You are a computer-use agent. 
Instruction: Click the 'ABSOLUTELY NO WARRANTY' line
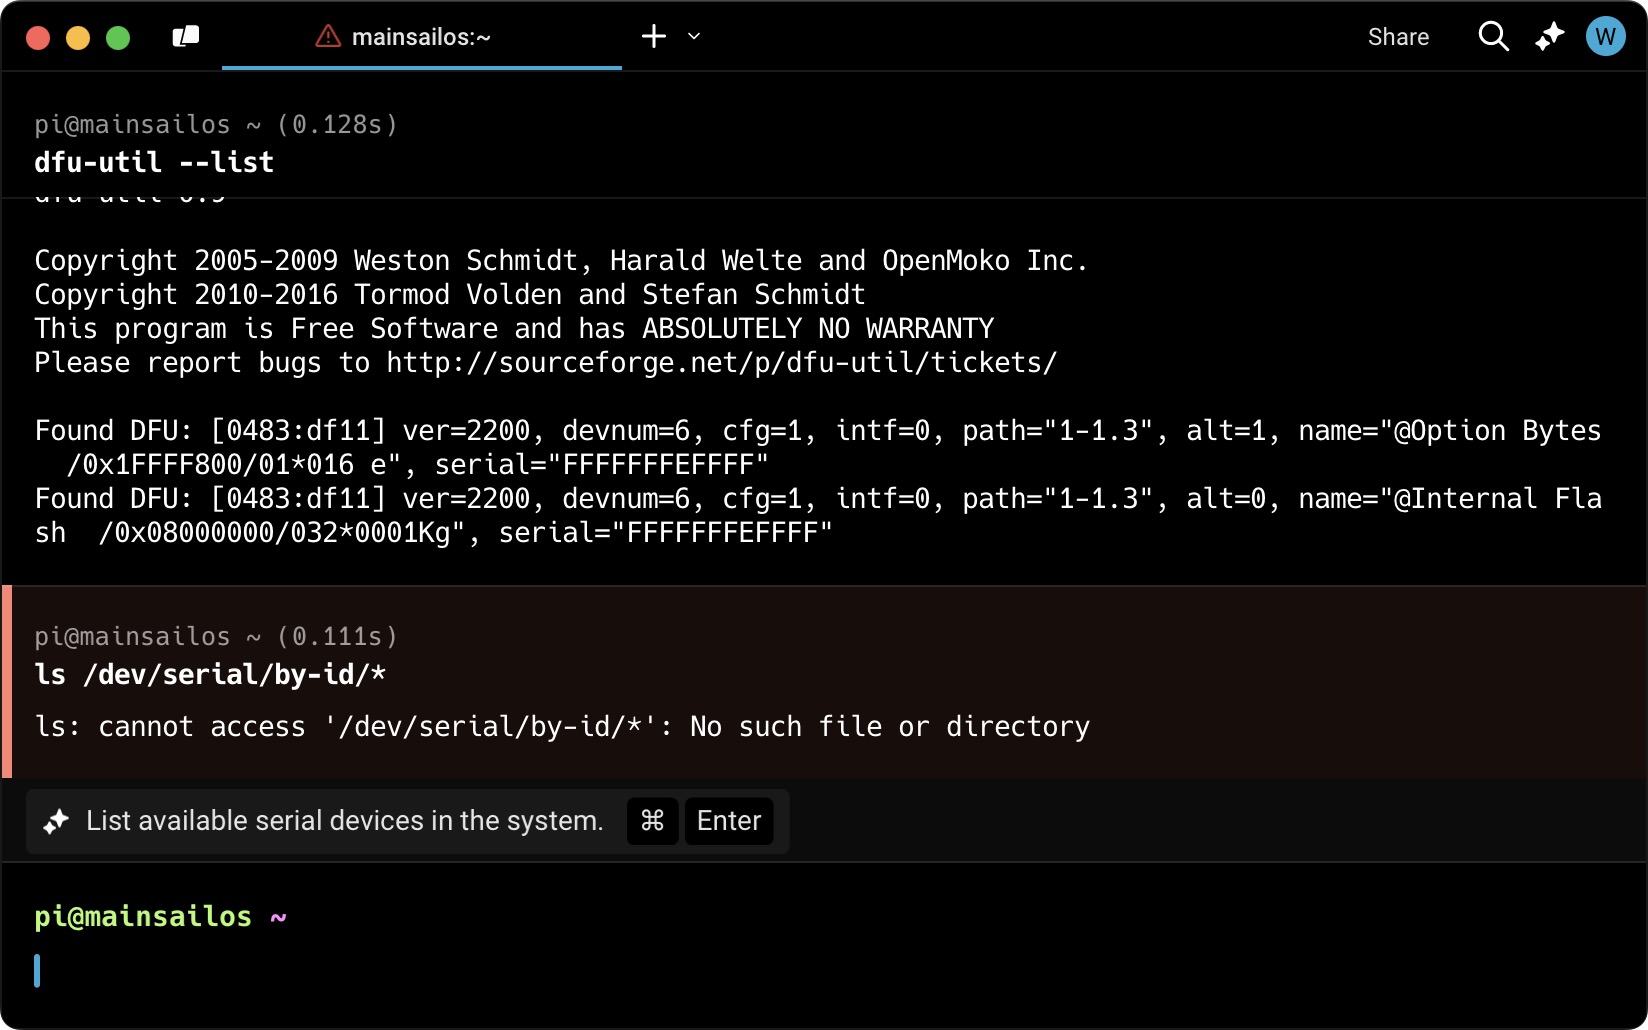[x=514, y=328]
